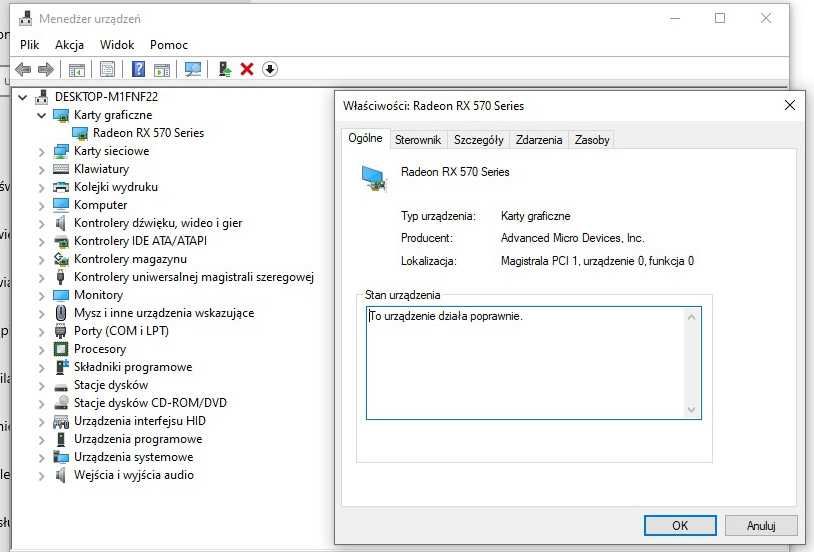Minimize the Menedżer urządzeń window
Screen dimensions: 814x552
675,18
